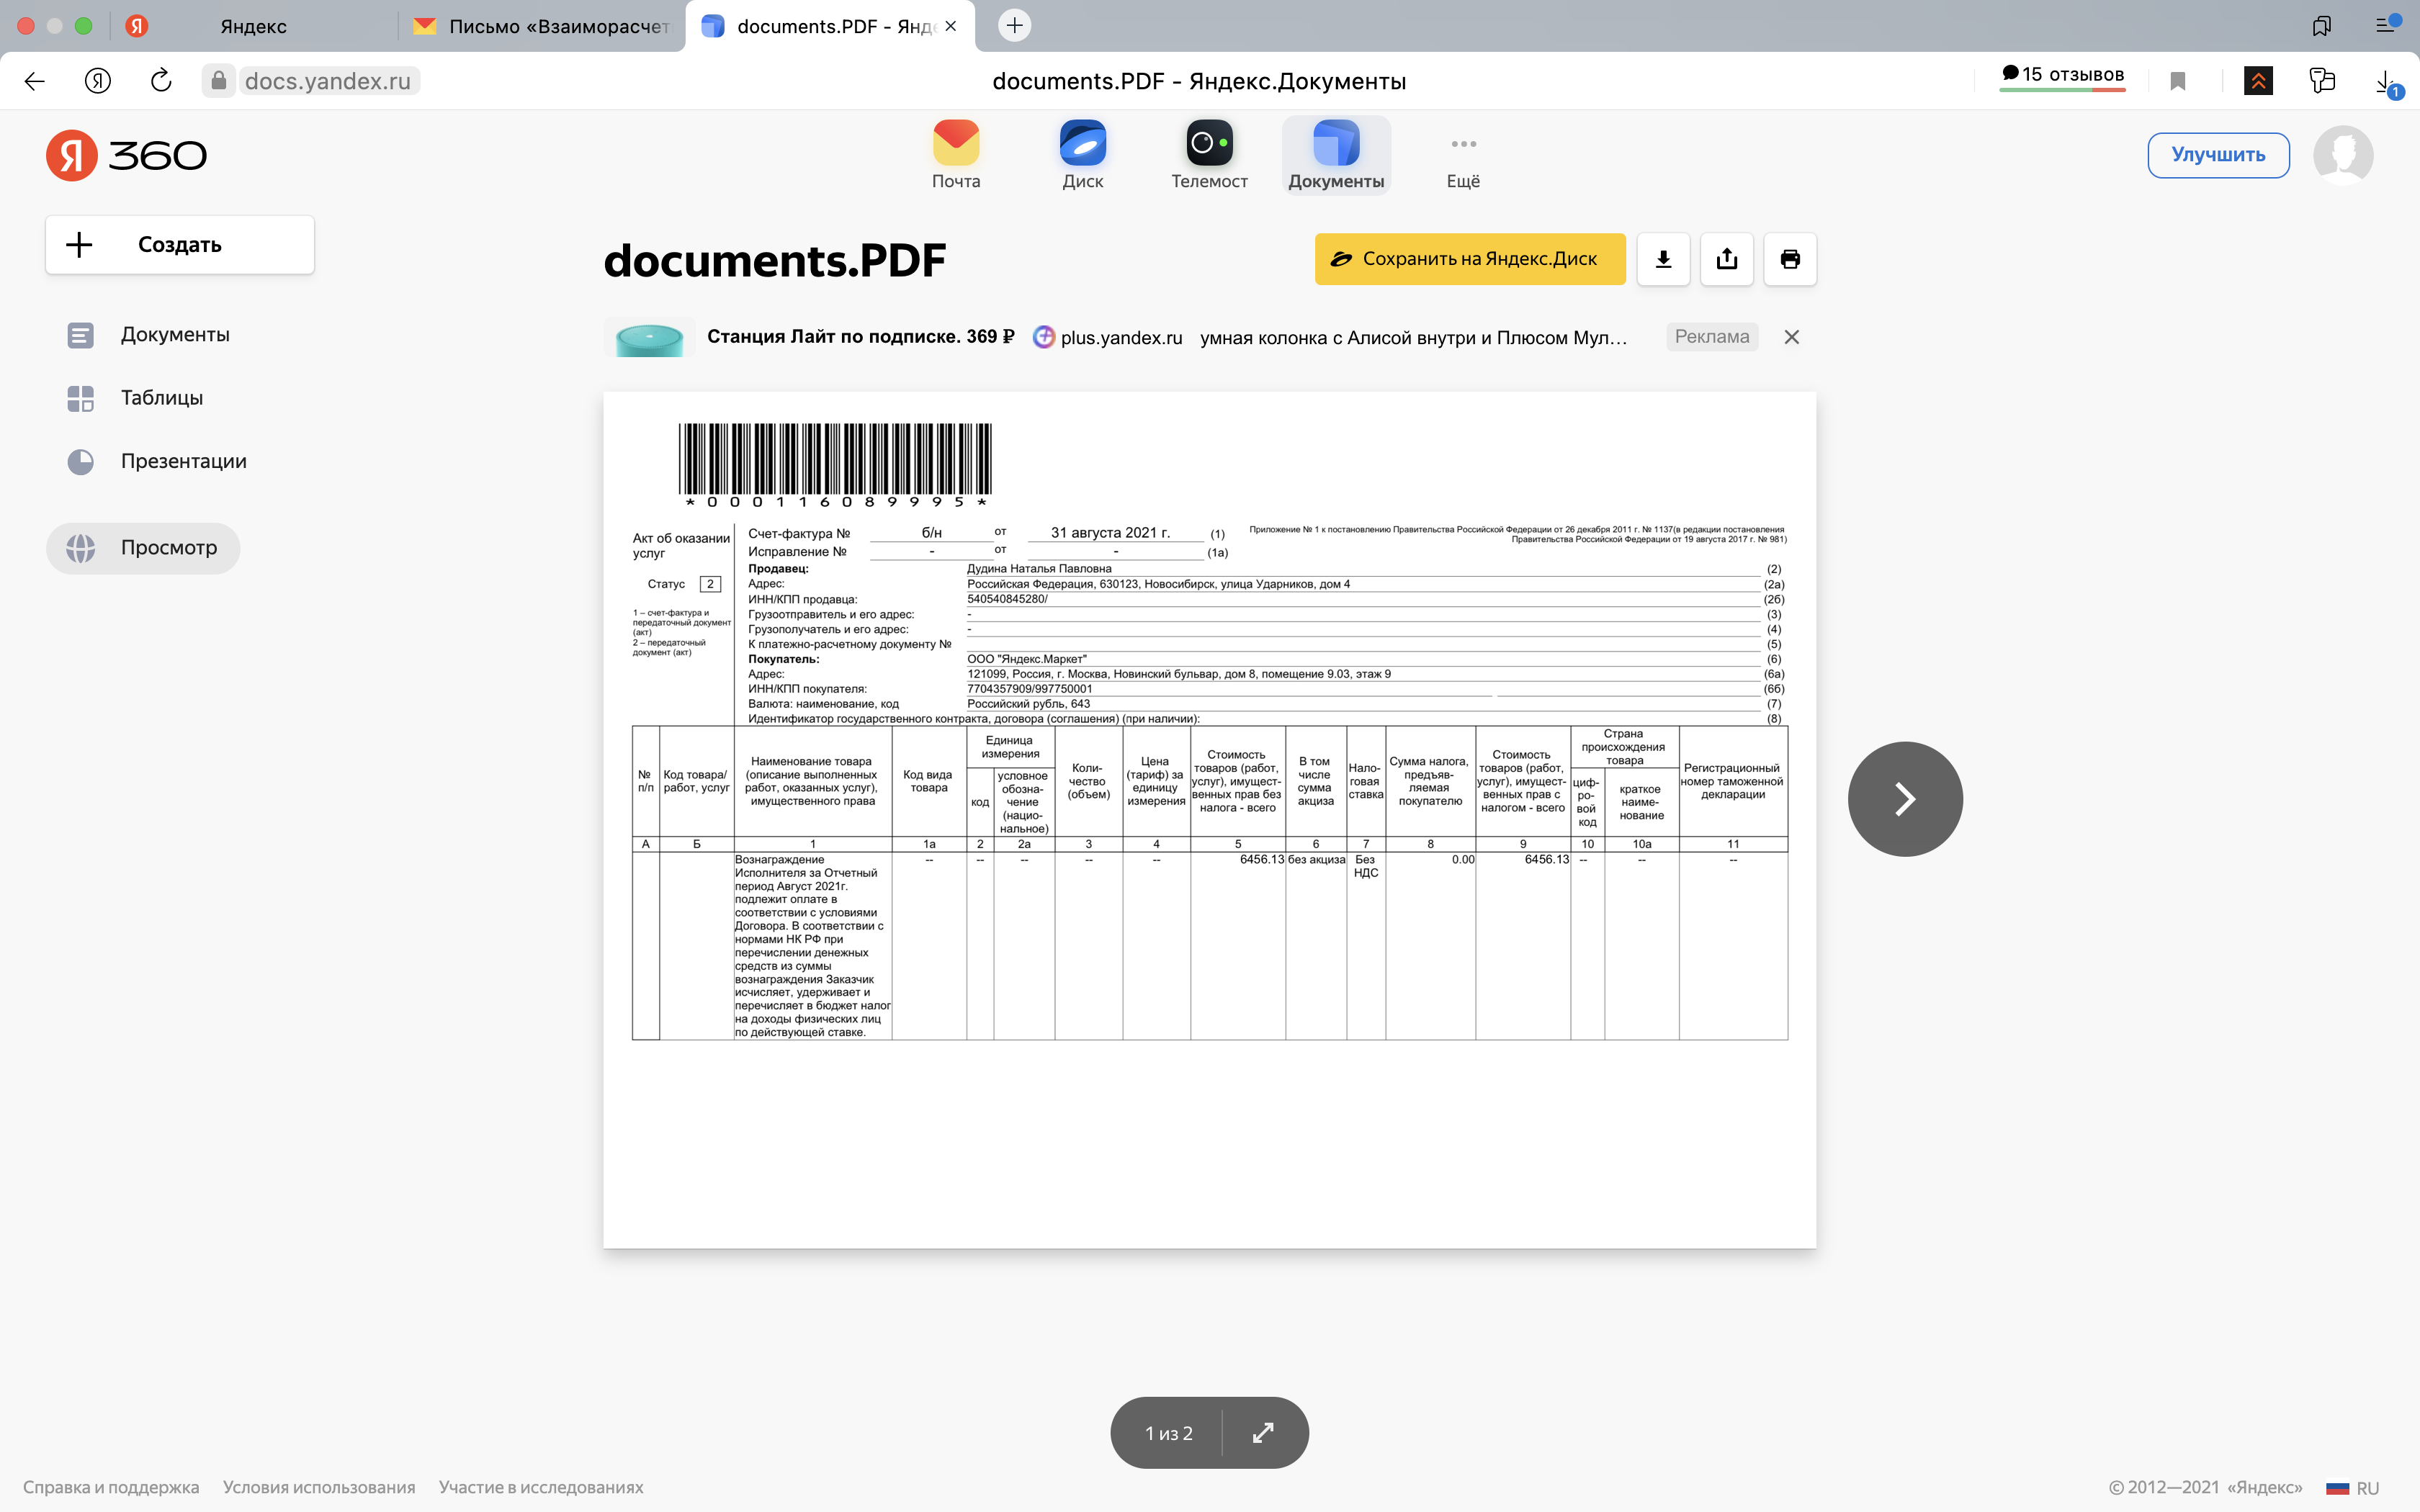Click the download file icon
Image resolution: width=2420 pixels, height=1512 pixels.
click(1663, 259)
